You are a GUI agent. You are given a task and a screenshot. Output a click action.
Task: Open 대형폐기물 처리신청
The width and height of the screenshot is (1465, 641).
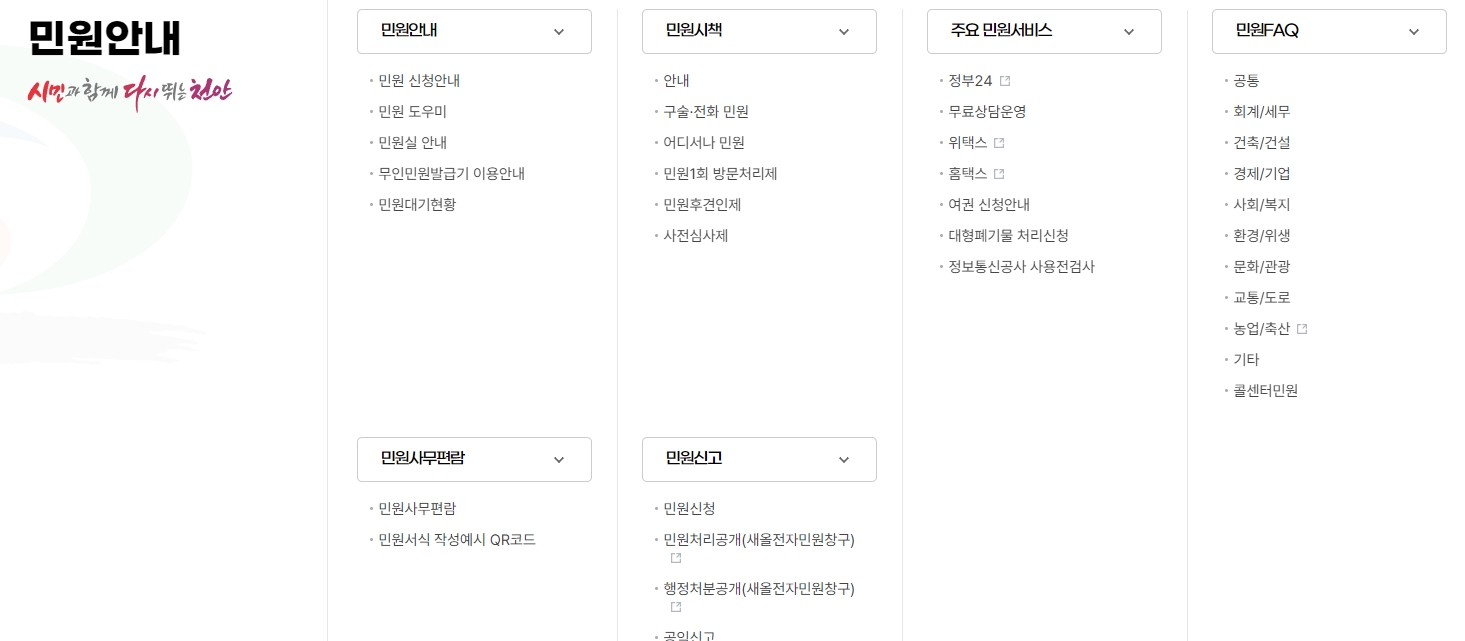tap(1008, 236)
